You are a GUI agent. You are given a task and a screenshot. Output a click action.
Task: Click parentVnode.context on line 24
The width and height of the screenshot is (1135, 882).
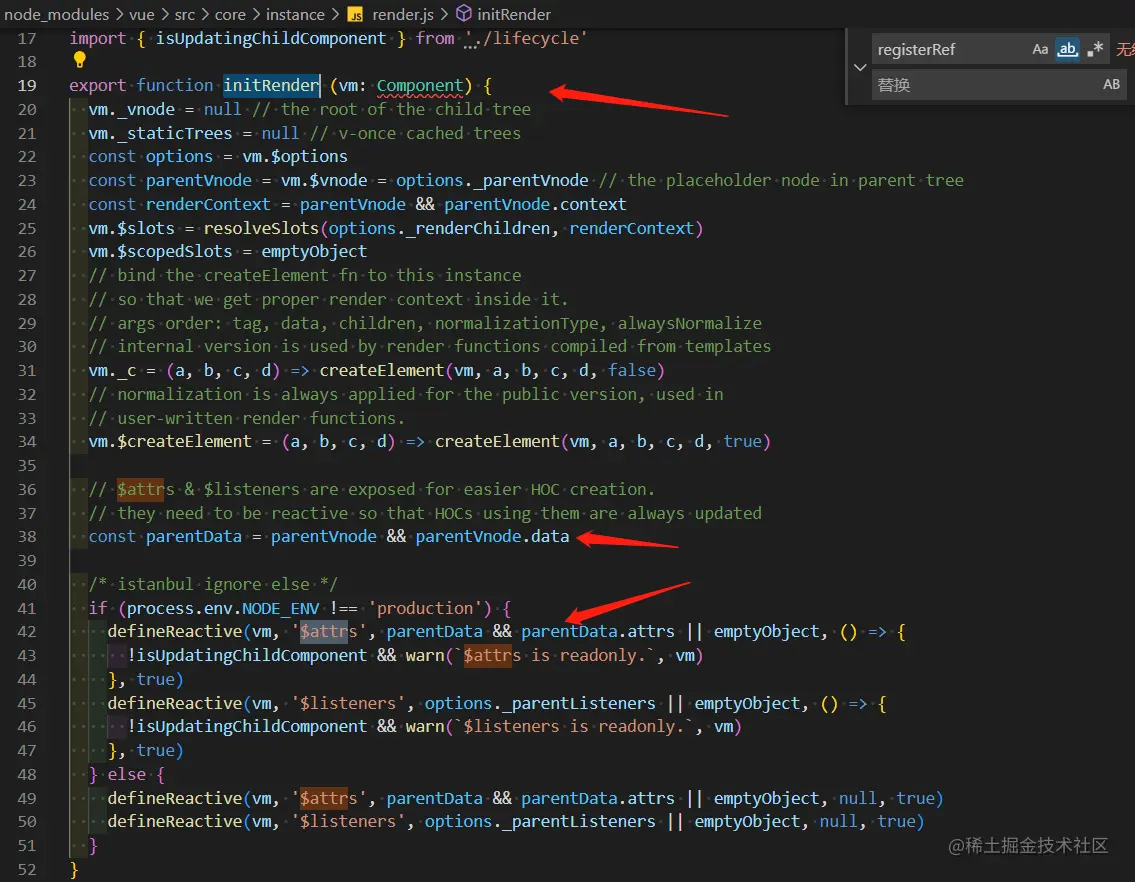pos(536,204)
